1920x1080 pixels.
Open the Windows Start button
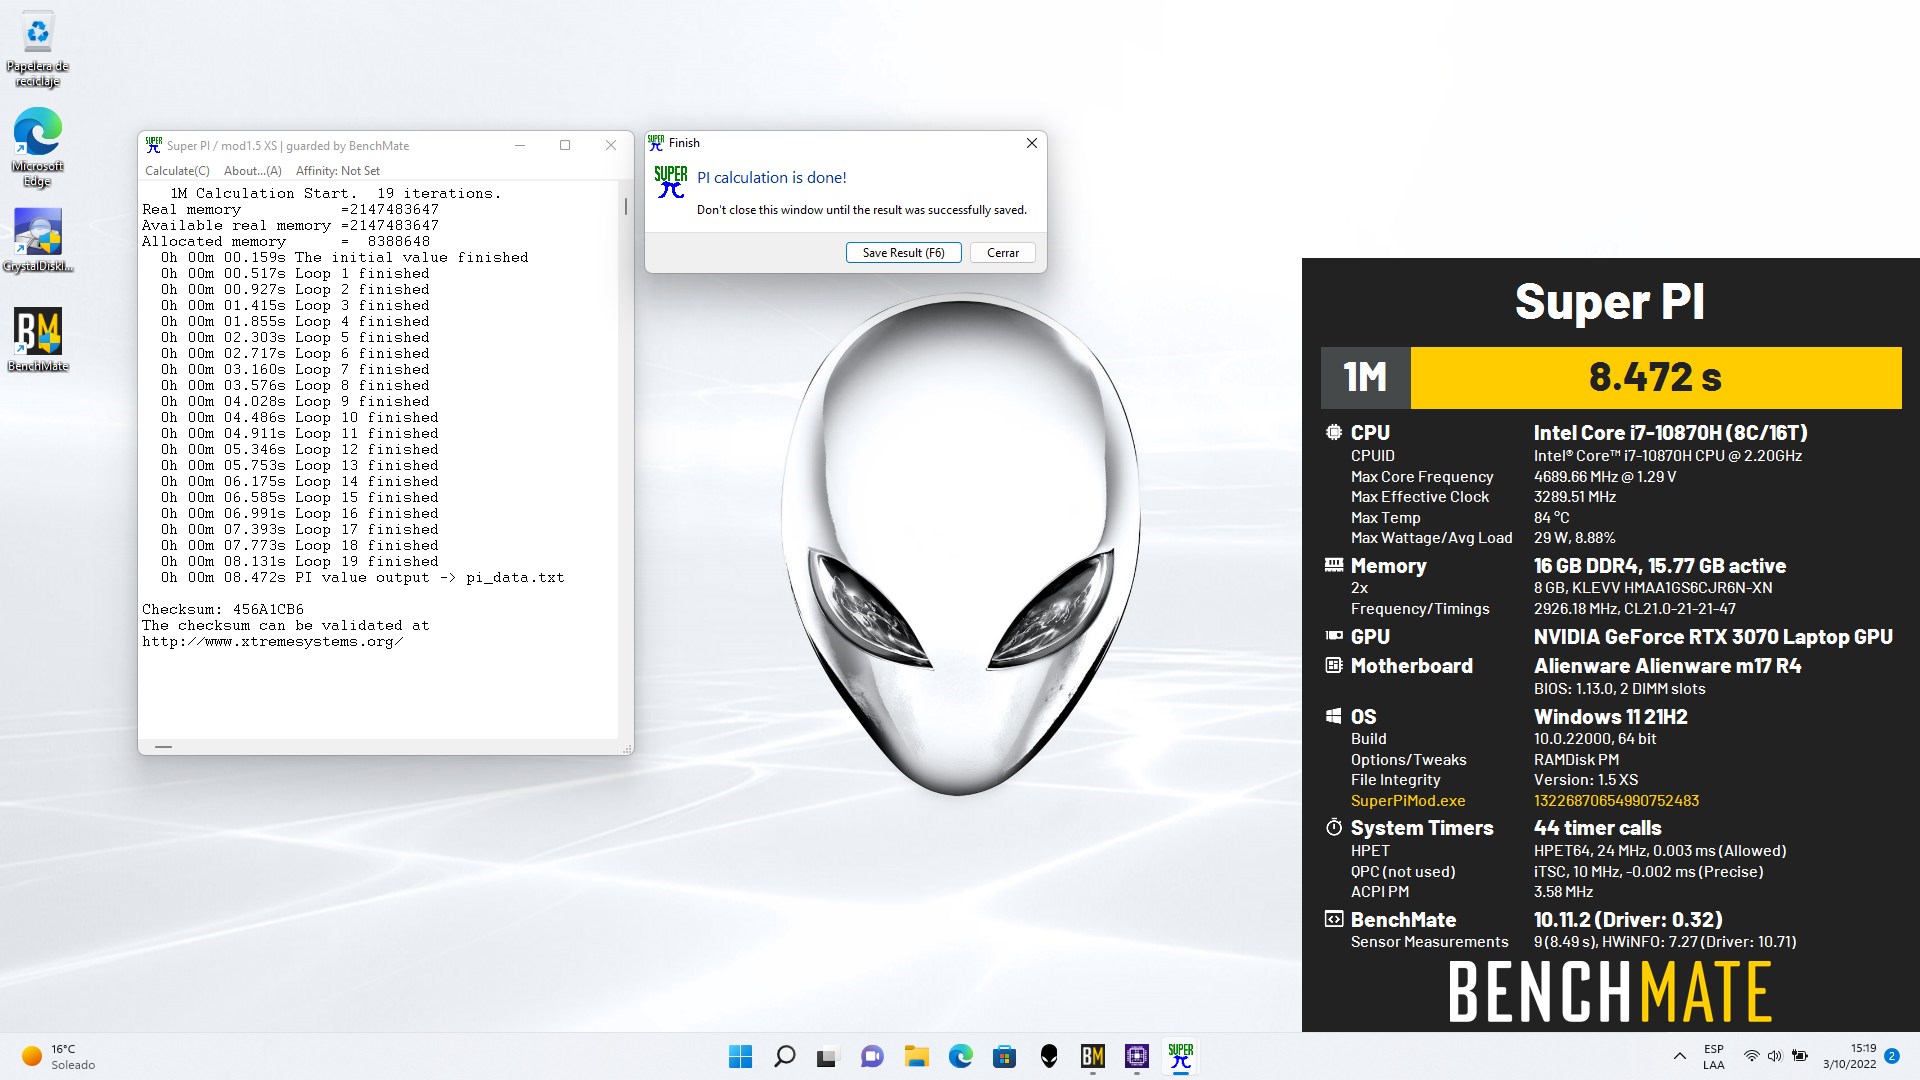tap(740, 1056)
